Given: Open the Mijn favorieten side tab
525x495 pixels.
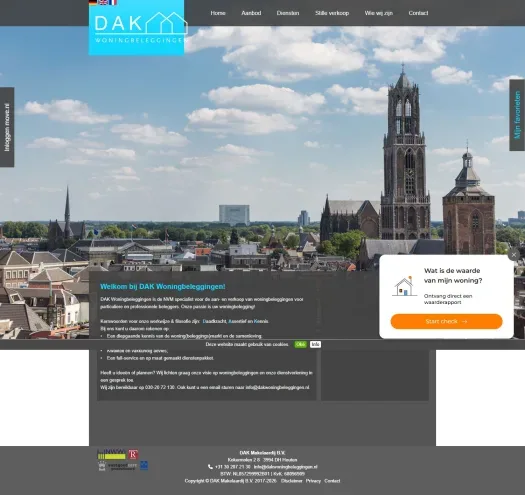Looking at the screenshot, I should pyautogui.click(x=517, y=115).
